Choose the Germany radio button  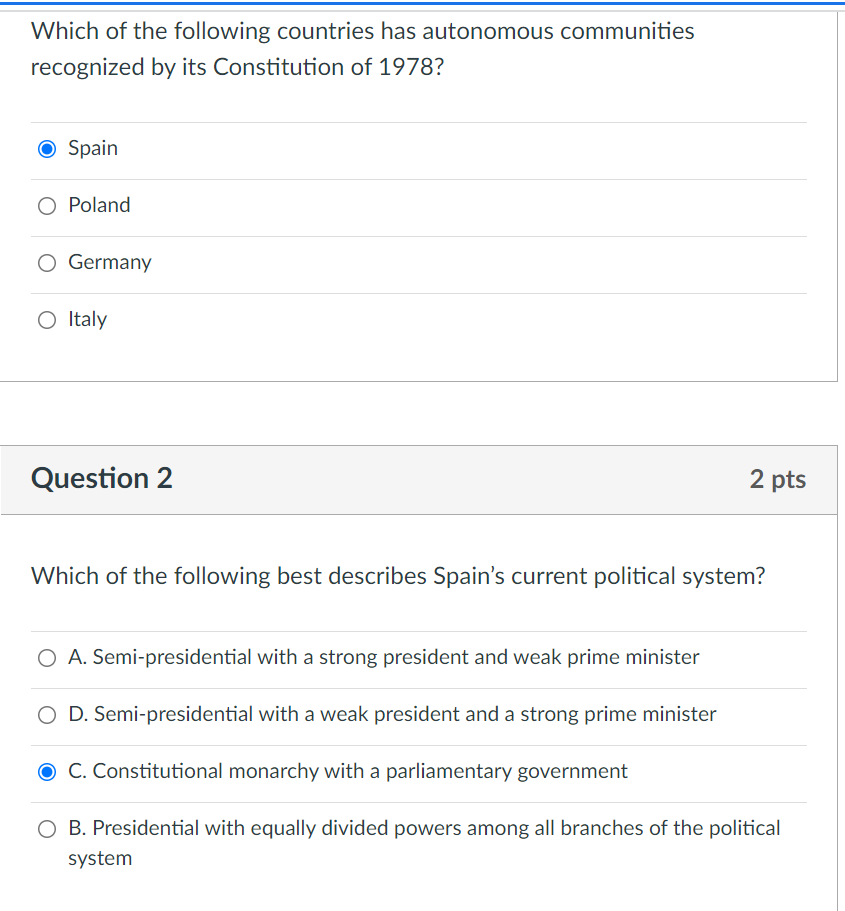coord(47,263)
